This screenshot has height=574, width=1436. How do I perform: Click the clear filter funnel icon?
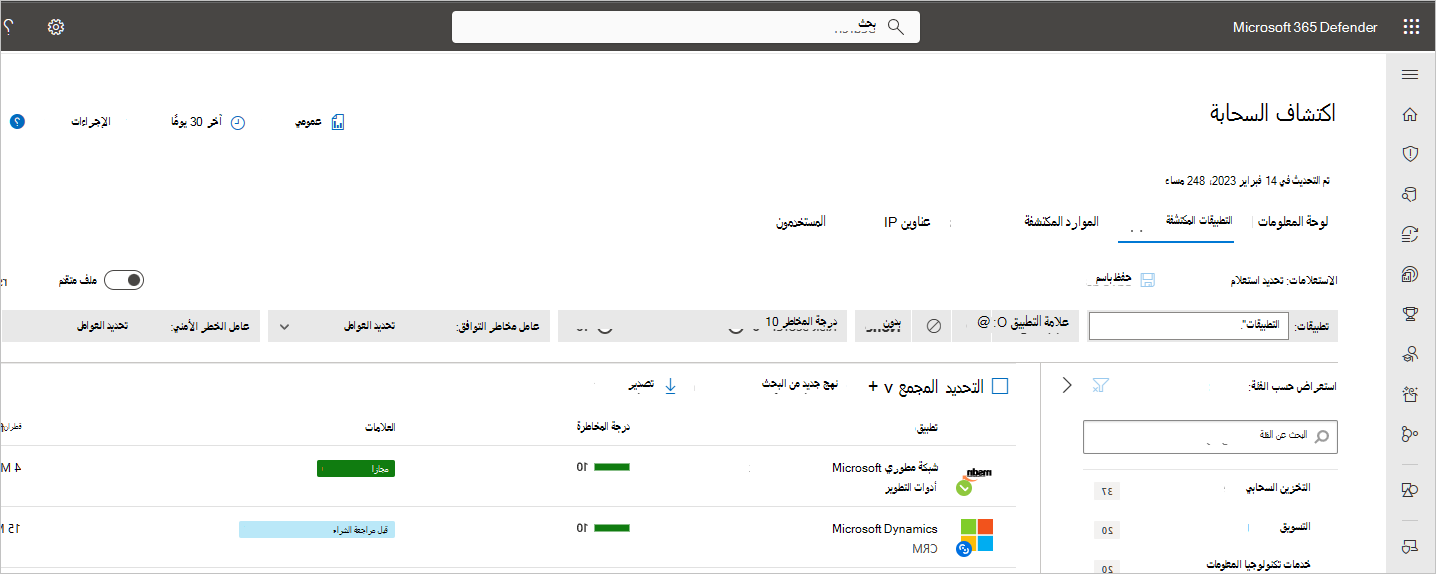pyautogui.click(x=1101, y=385)
